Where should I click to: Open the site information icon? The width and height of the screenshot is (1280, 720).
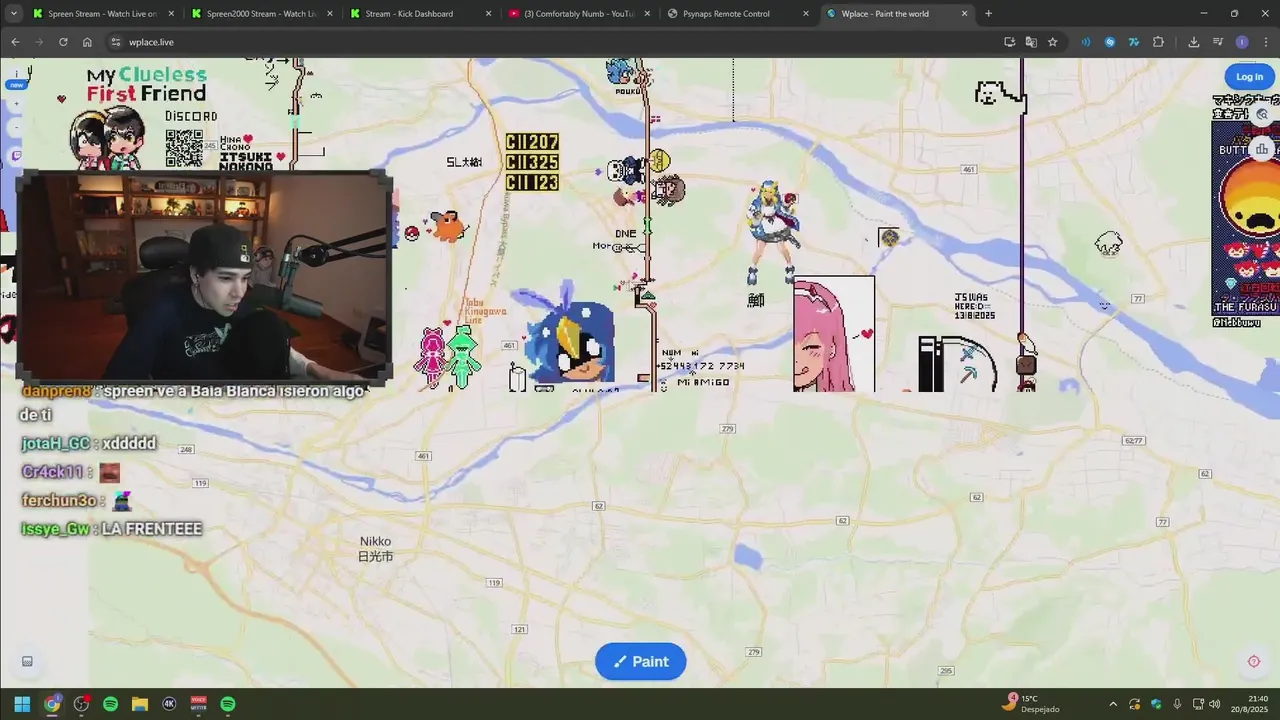(116, 42)
